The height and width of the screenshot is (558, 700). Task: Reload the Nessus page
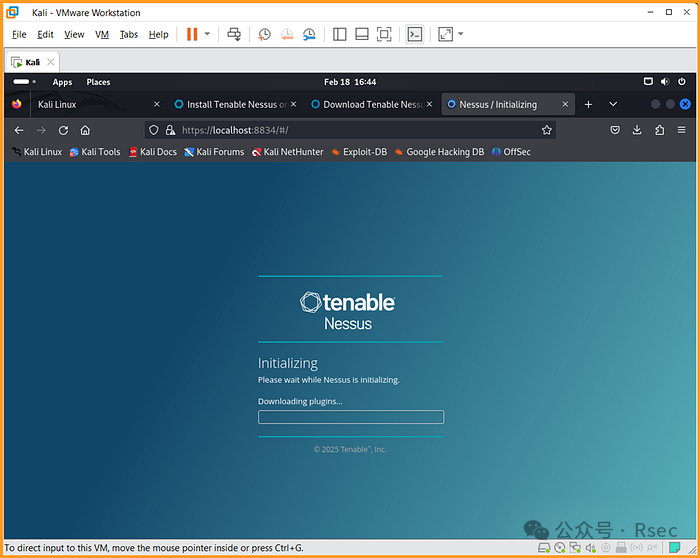pyautogui.click(x=63, y=130)
